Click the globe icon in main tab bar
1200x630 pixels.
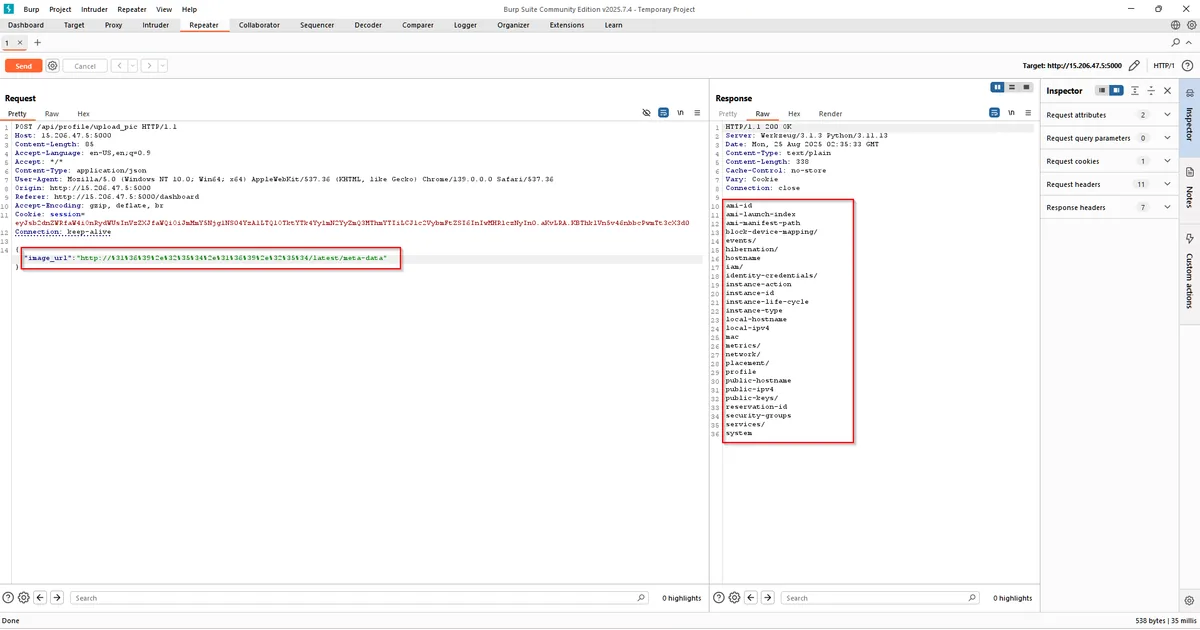1176,25
